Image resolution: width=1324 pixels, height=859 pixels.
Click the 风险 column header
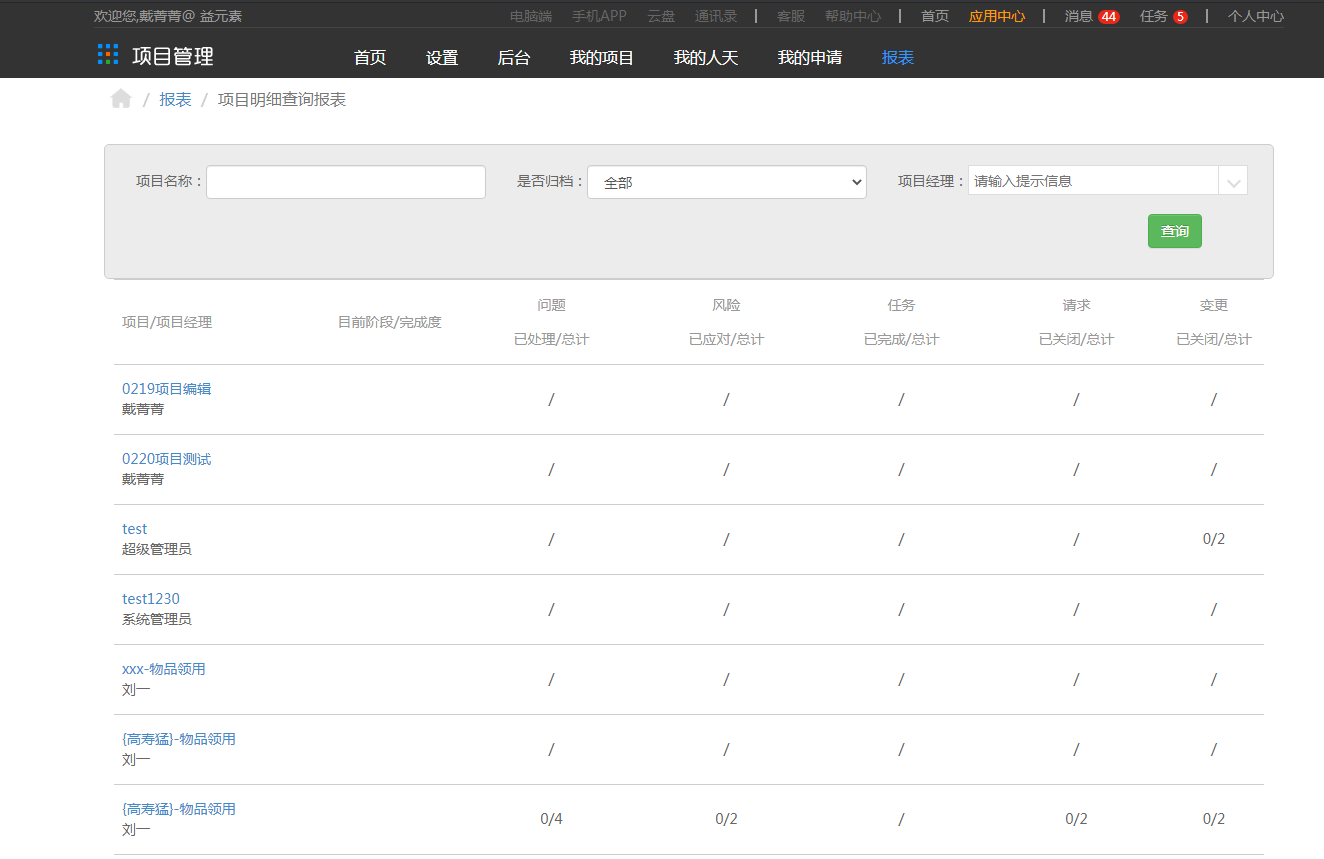pyautogui.click(x=727, y=305)
